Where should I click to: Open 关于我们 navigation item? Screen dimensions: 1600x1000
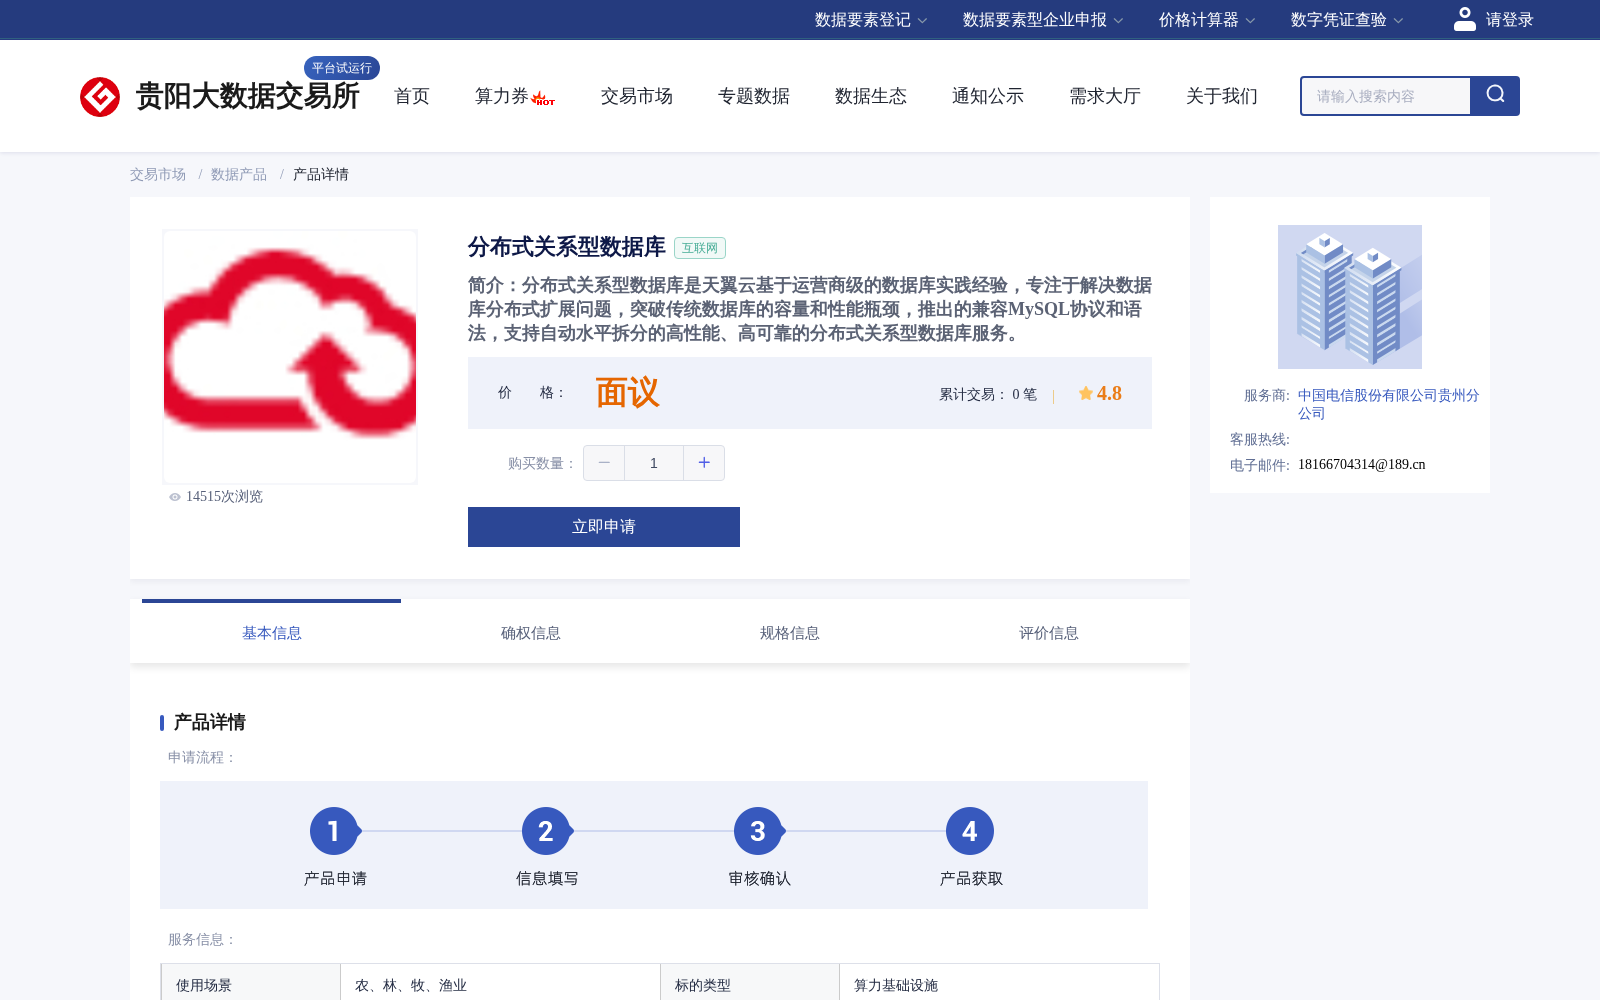coord(1222,96)
